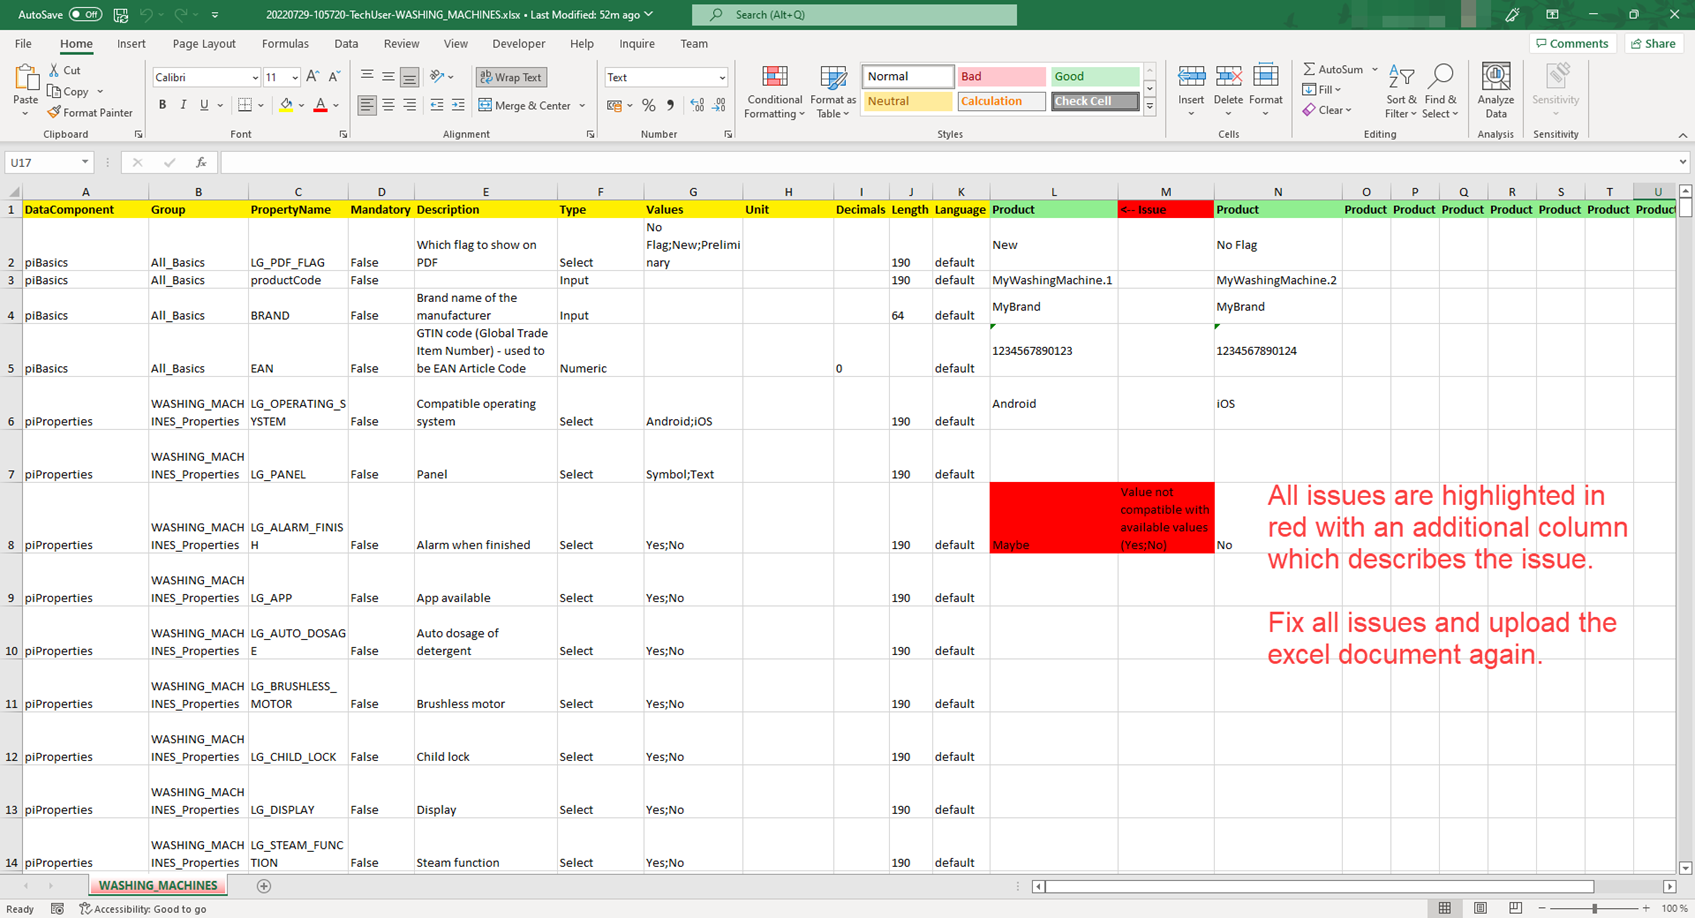The image size is (1695, 918).
Task: Click the Delete cells icon
Action: pos(1228,78)
